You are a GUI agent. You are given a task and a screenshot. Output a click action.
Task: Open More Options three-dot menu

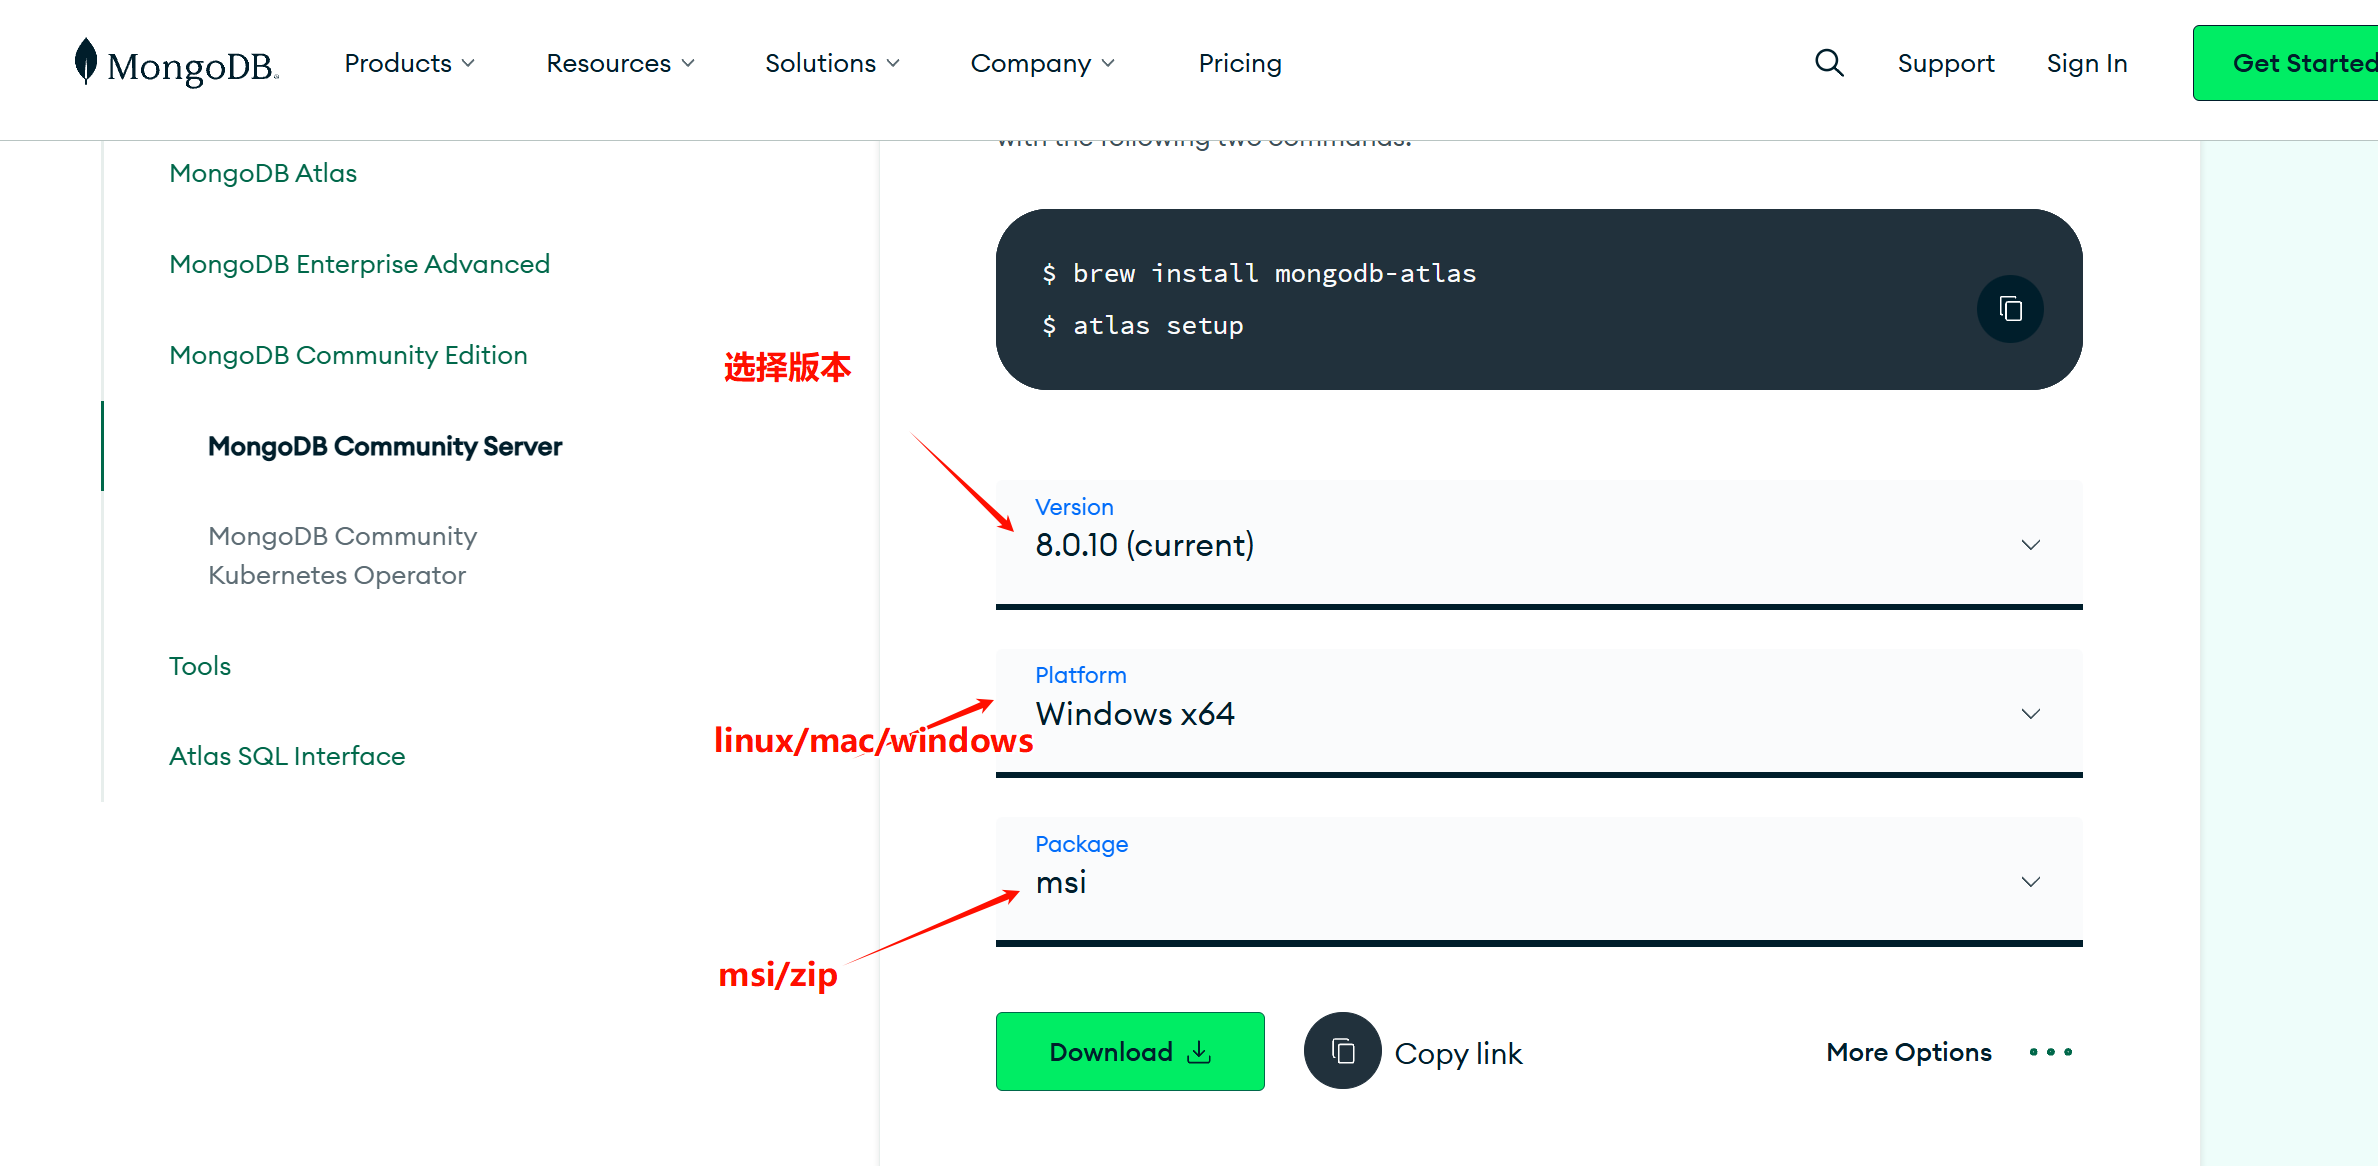tap(2050, 1052)
